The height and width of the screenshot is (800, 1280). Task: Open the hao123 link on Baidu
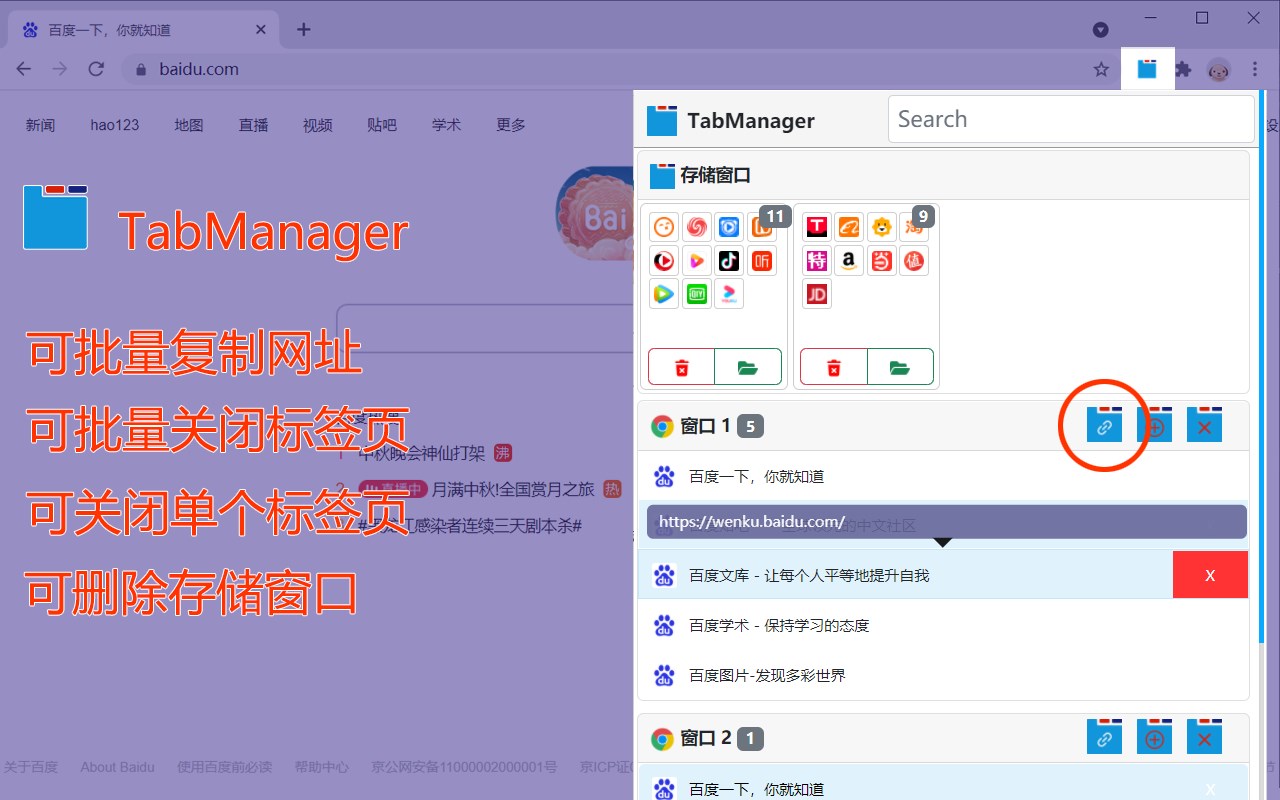114,125
